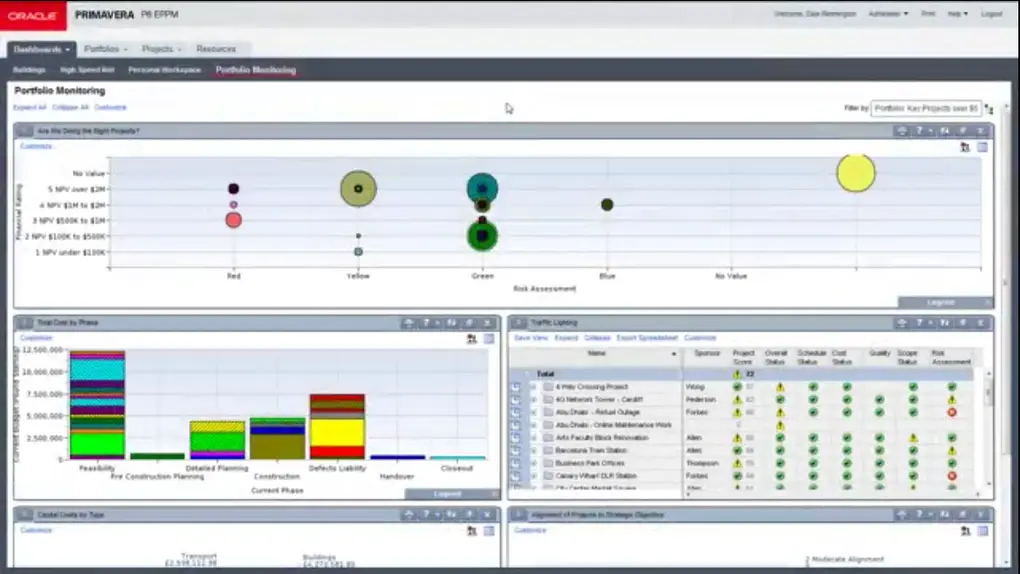The width and height of the screenshot is (1020, 574).
Task: Click the filter sort icon beside the Filter by box
Action: coord(989,109)
